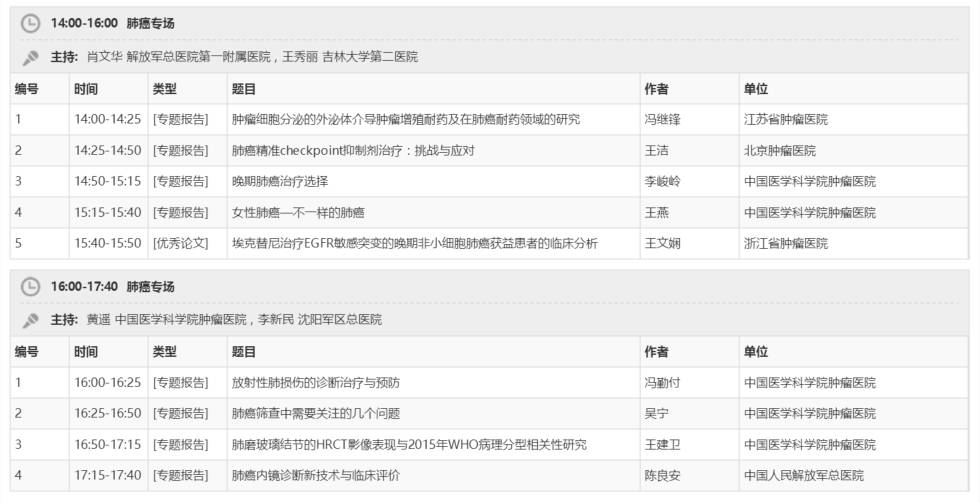Click time cell 14:25-14:50

[x=108, y=151]
